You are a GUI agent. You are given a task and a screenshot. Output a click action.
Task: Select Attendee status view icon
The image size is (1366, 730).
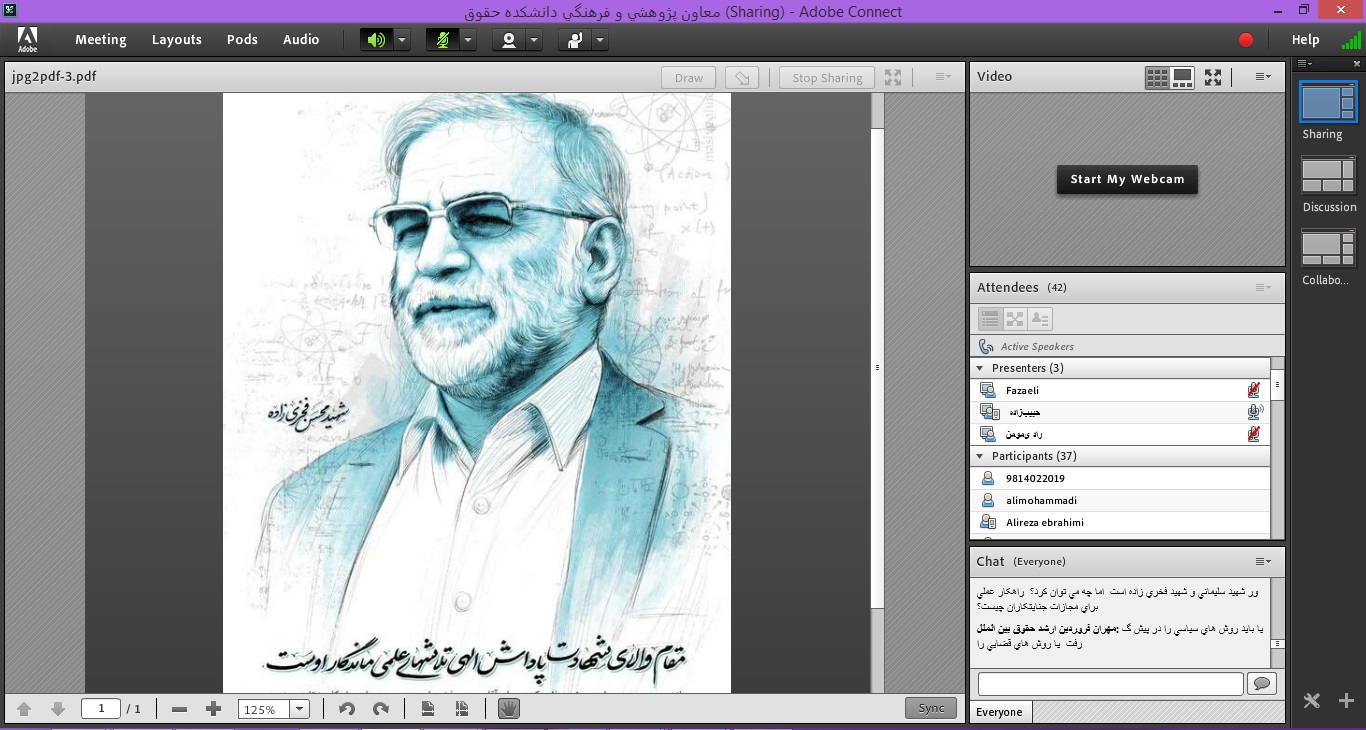coord(1040,319)
